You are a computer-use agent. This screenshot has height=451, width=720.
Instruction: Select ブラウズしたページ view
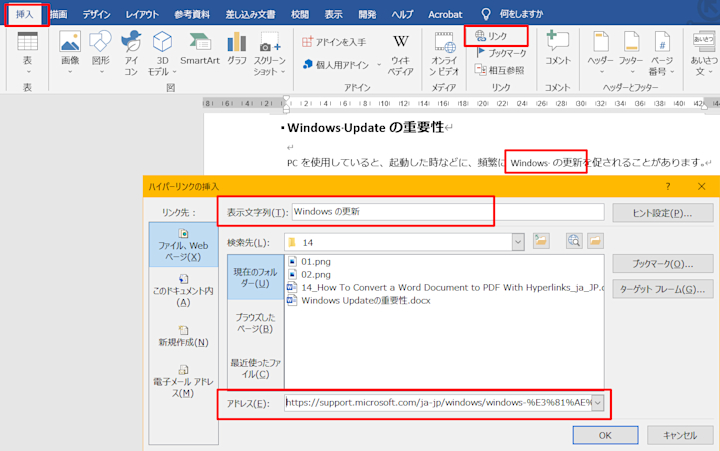click(x=255, y=323)
